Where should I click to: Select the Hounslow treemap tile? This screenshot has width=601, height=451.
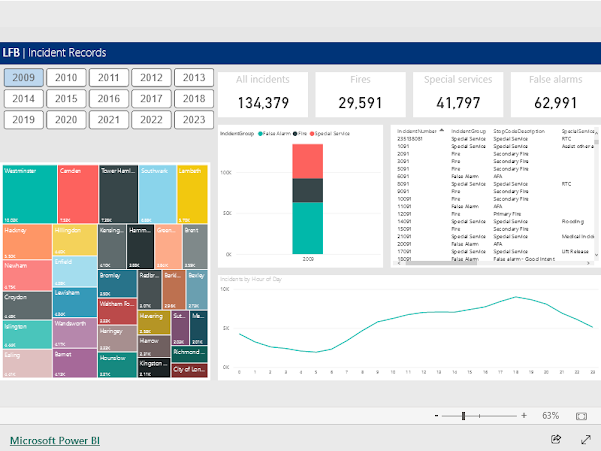[x=117, y=365]
